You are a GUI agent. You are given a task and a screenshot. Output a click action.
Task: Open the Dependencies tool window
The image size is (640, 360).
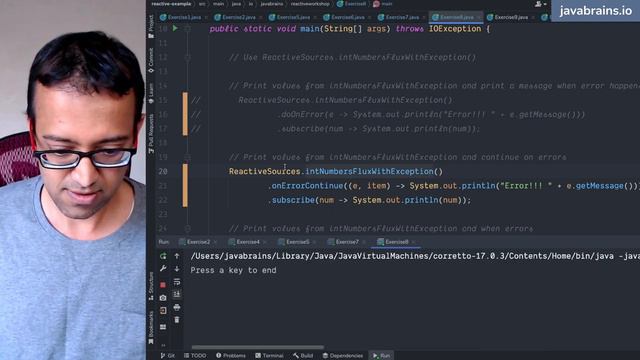coord(343,356)
